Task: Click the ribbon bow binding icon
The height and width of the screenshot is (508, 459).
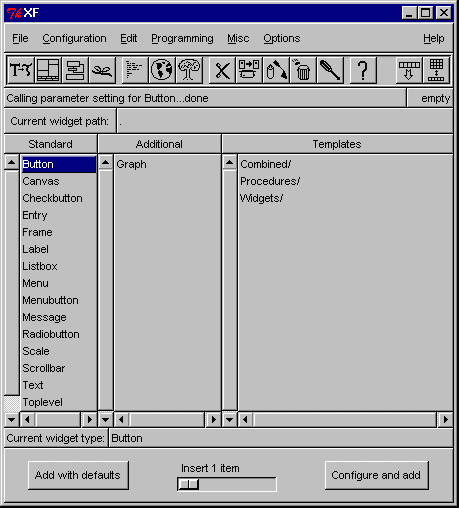Action: [102, 70]
